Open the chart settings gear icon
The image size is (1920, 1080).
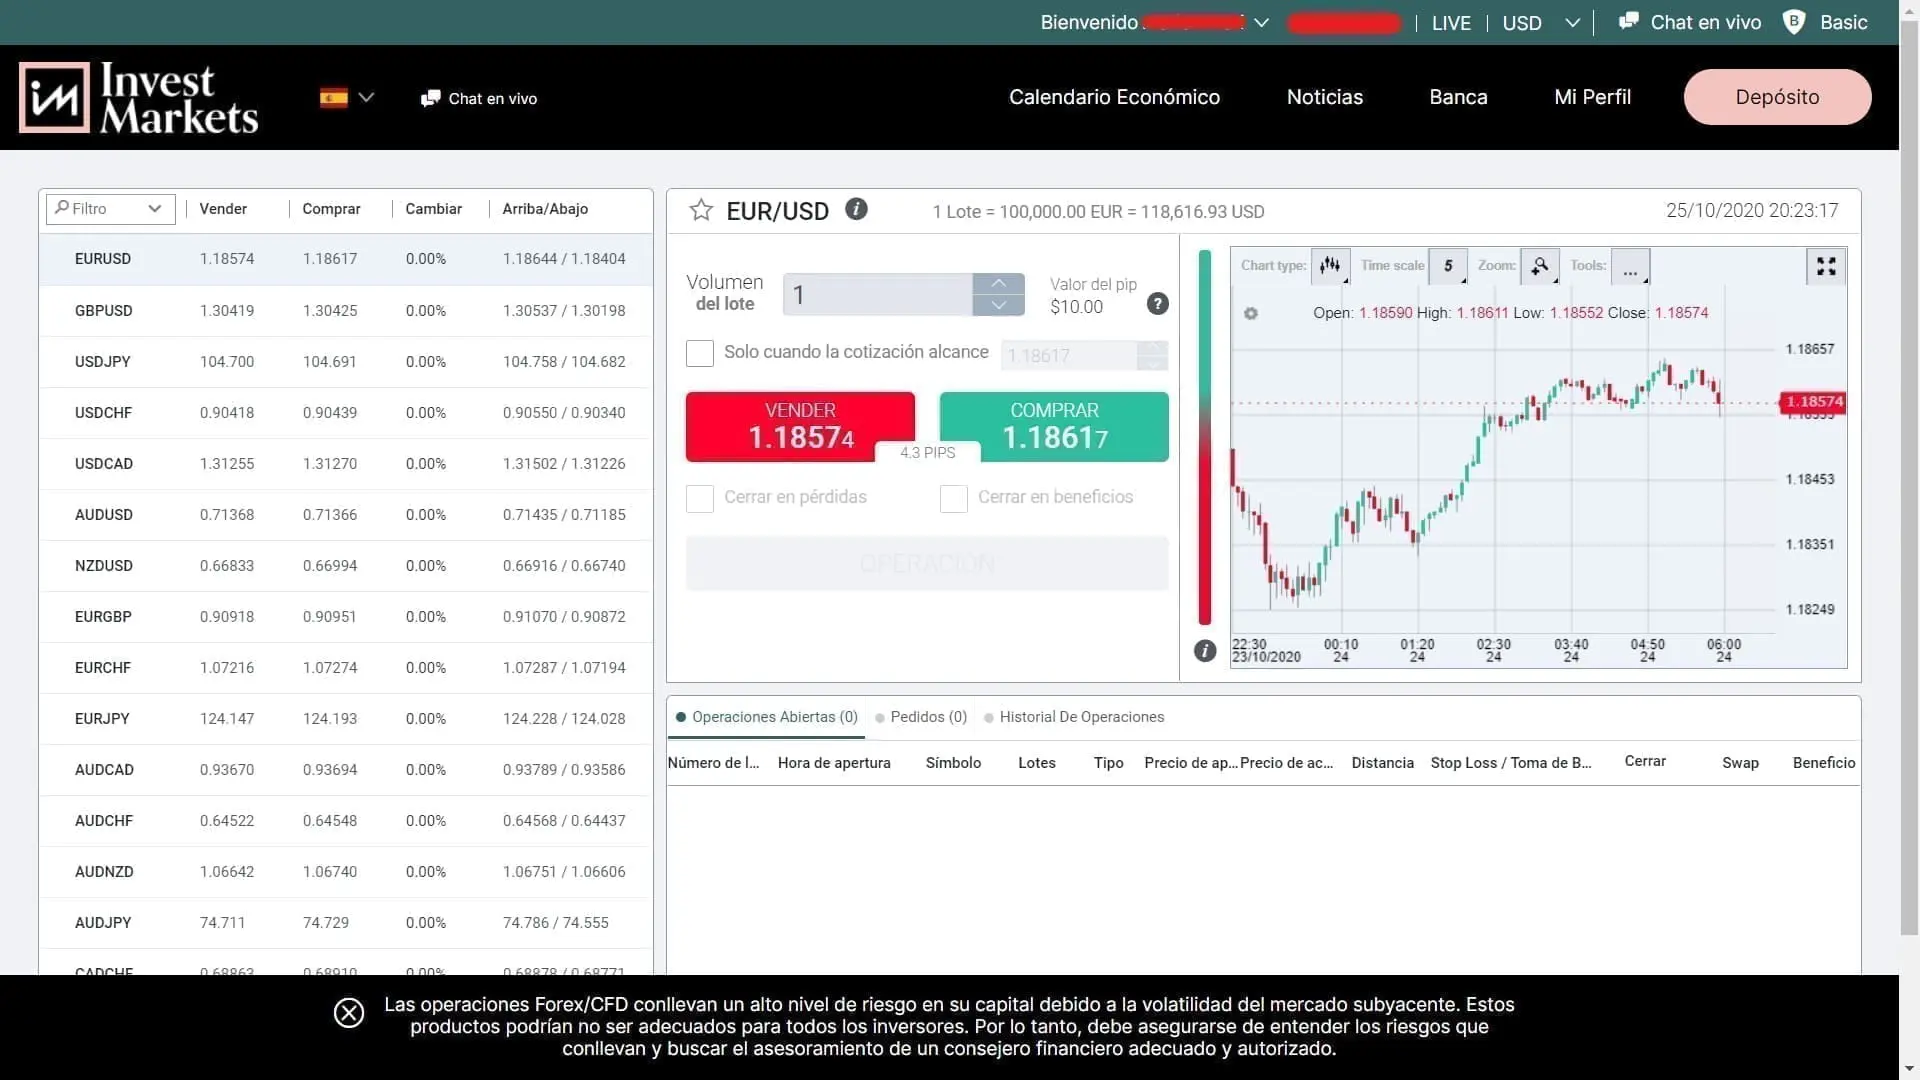(x=1251, y=313)
